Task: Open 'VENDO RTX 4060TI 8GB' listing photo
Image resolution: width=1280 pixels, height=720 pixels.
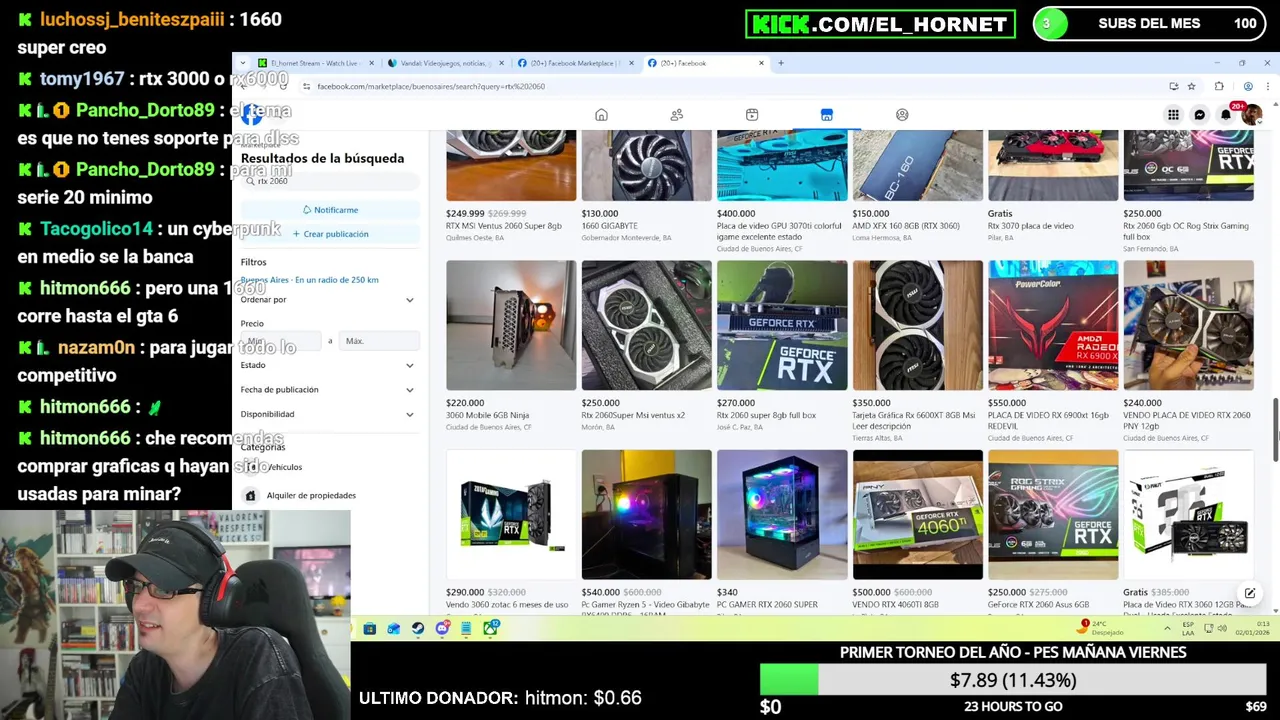Action: pos(918,514)
